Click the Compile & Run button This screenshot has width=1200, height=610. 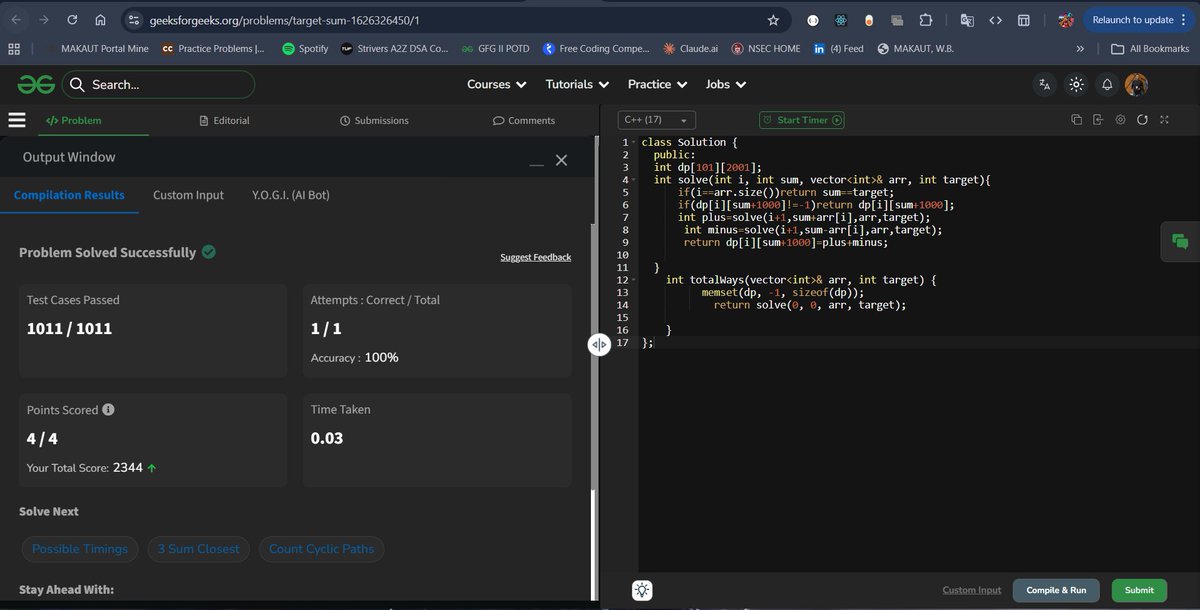(1056, 590)
